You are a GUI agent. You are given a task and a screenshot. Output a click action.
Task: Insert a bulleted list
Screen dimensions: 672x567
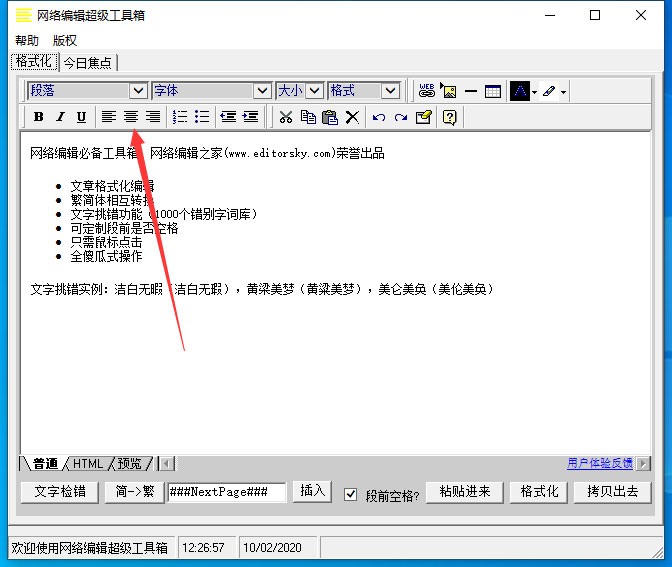pyautogui.click(x=202, y=117)
